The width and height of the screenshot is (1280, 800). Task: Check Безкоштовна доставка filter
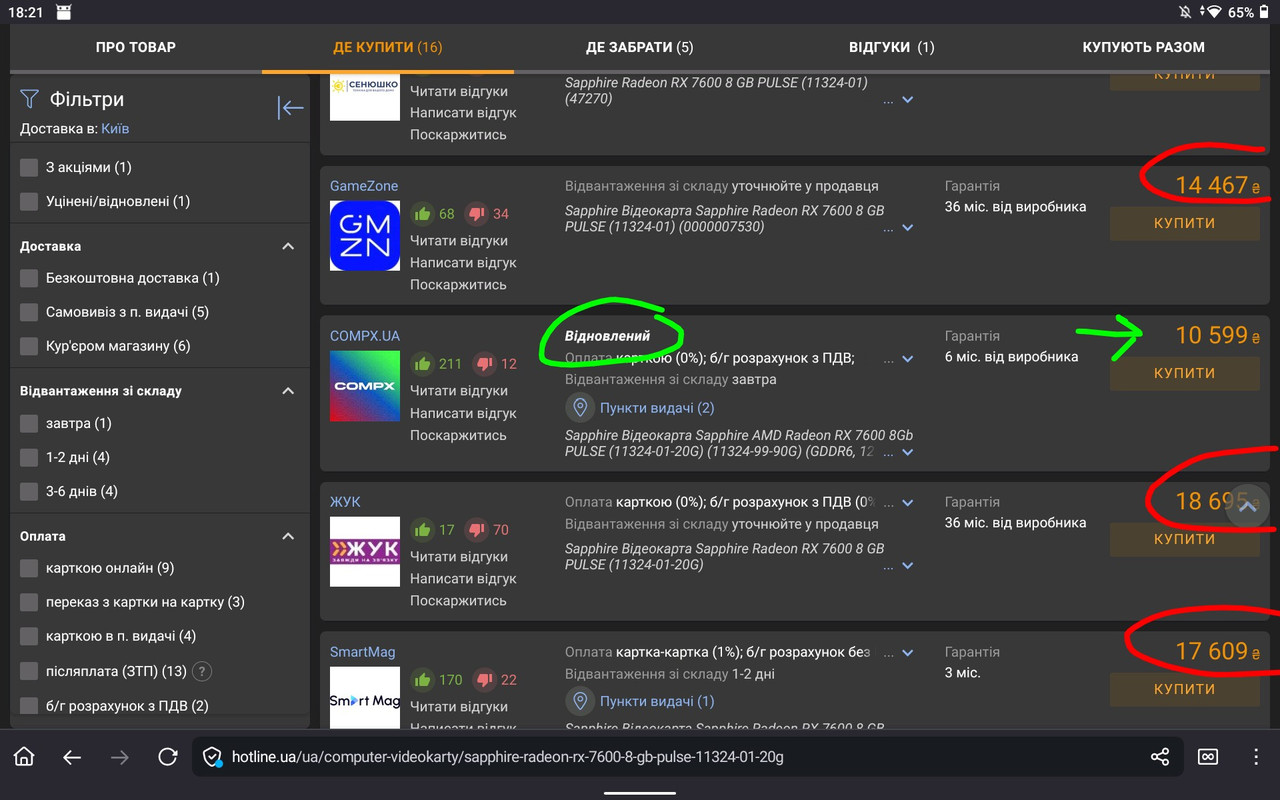click(29, 278)
